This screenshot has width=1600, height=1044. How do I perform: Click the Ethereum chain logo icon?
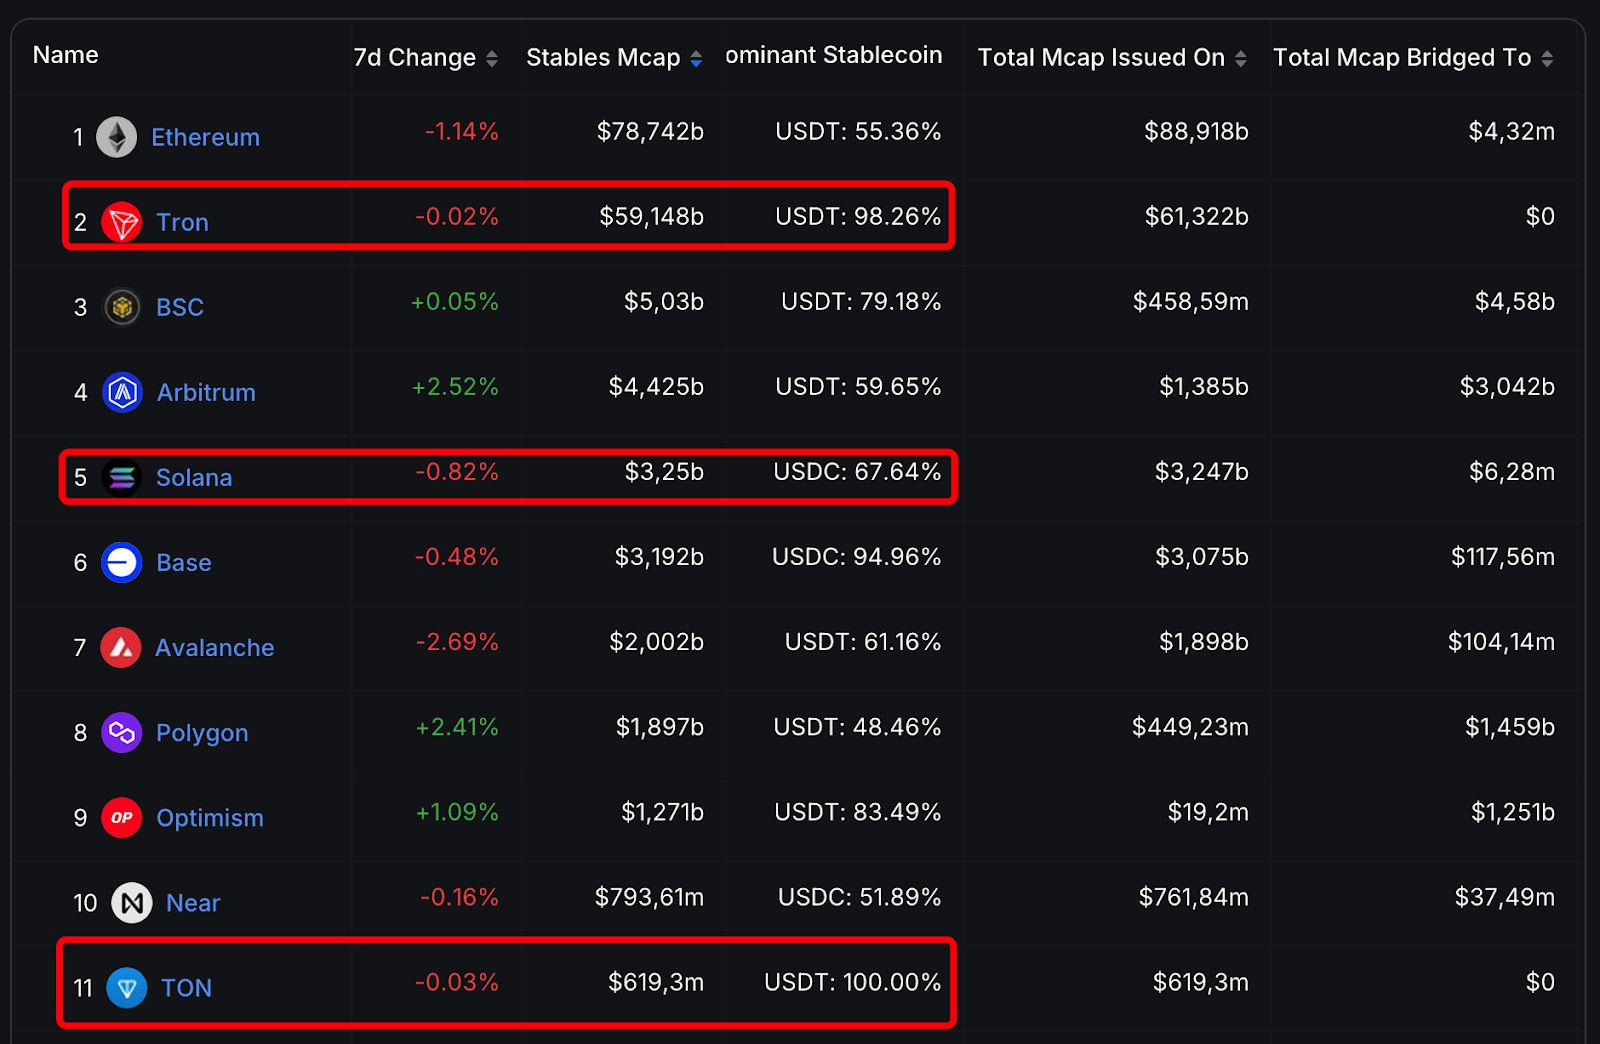[116, 137]
